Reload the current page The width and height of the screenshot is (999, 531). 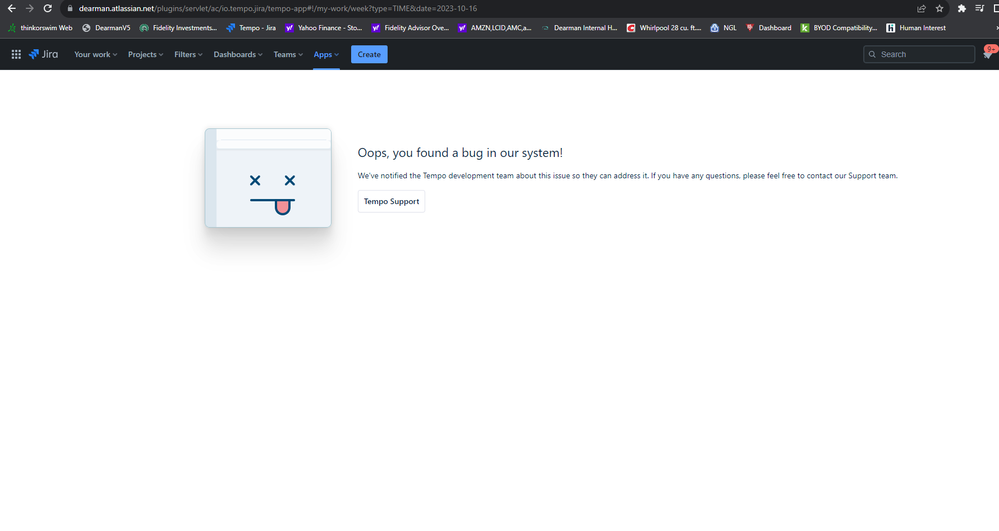(47, 8)
